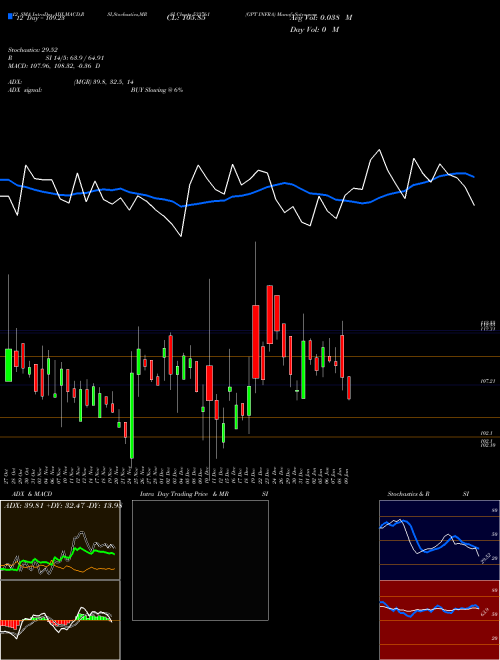Click the 'Avg Vol: 0.038 M' readout
500x660 pixels.
[322, 18]
